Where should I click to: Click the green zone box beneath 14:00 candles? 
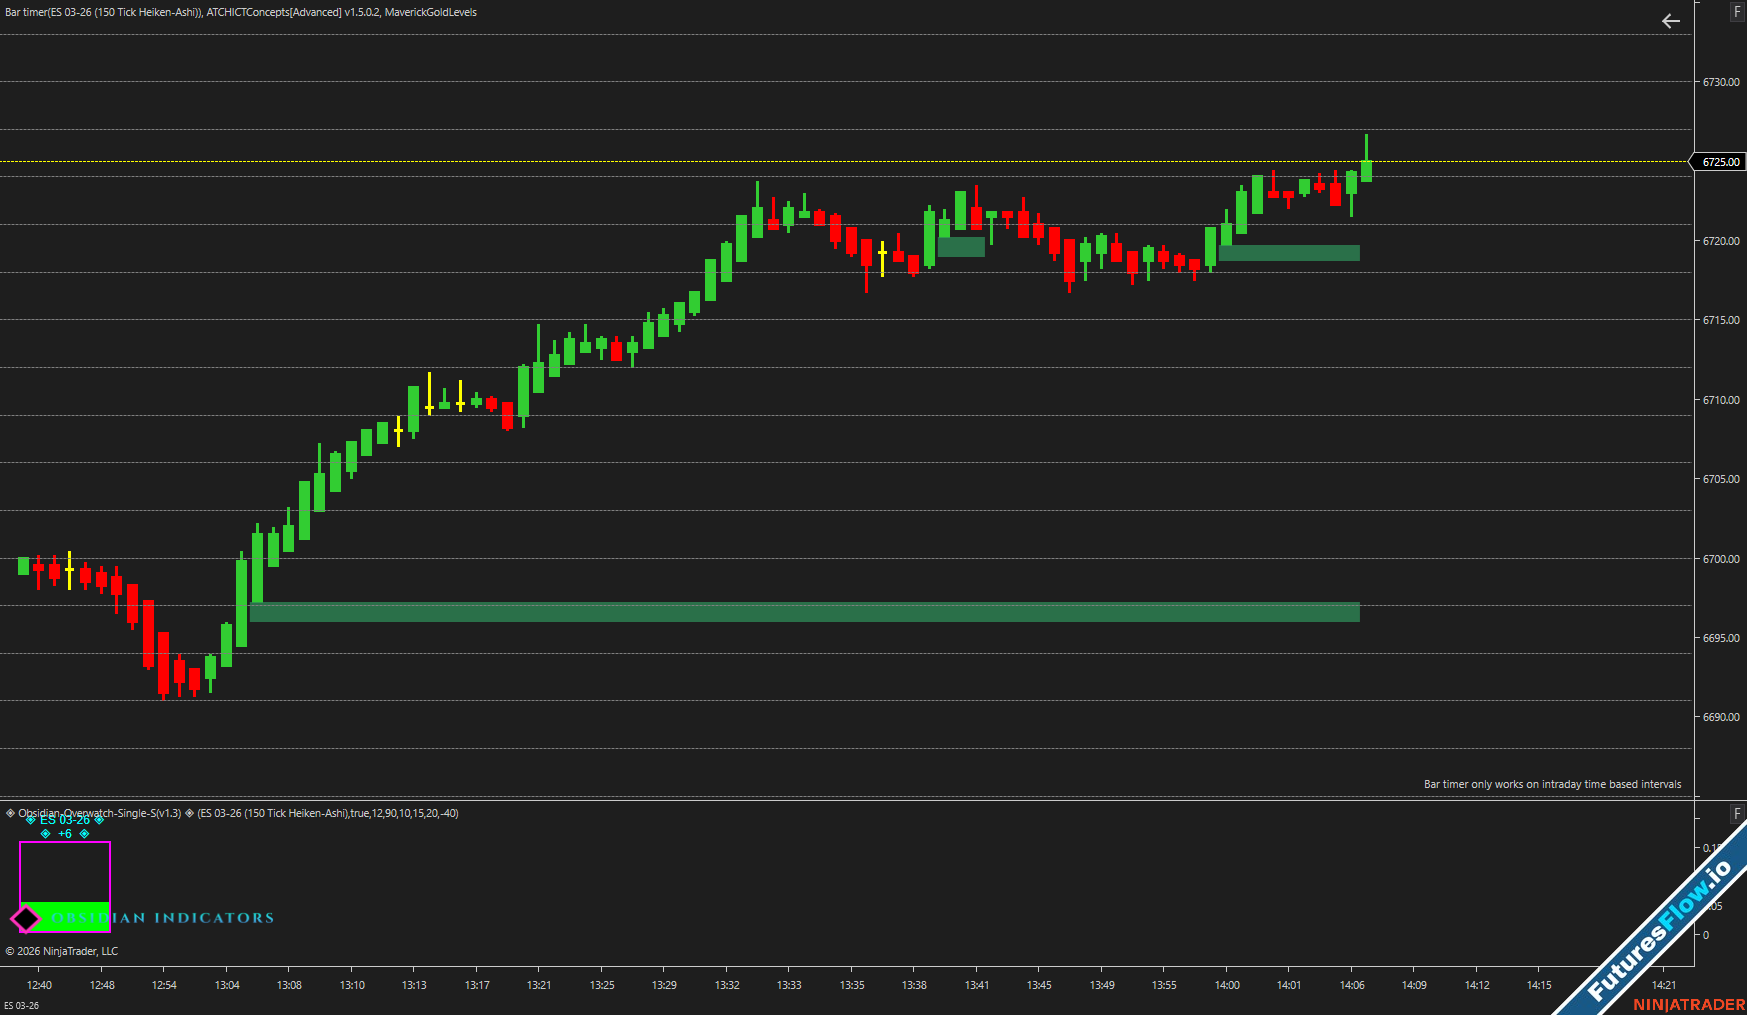coord(1289,253)
